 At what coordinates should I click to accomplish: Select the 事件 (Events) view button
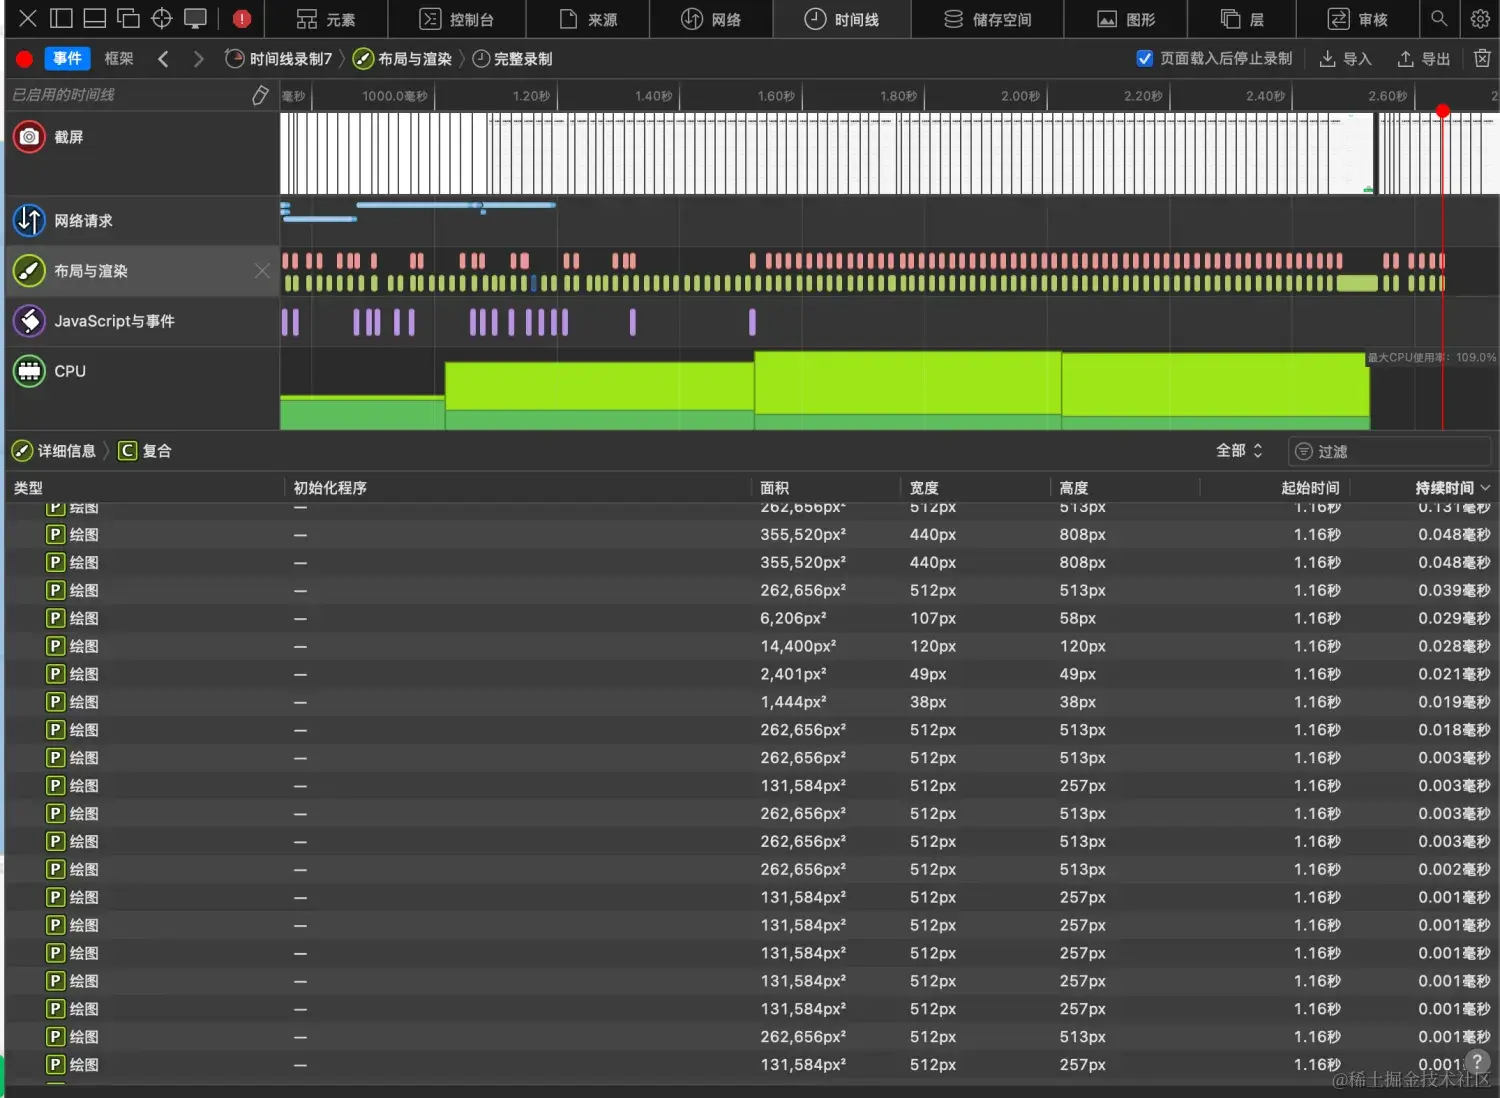(67, 59)
